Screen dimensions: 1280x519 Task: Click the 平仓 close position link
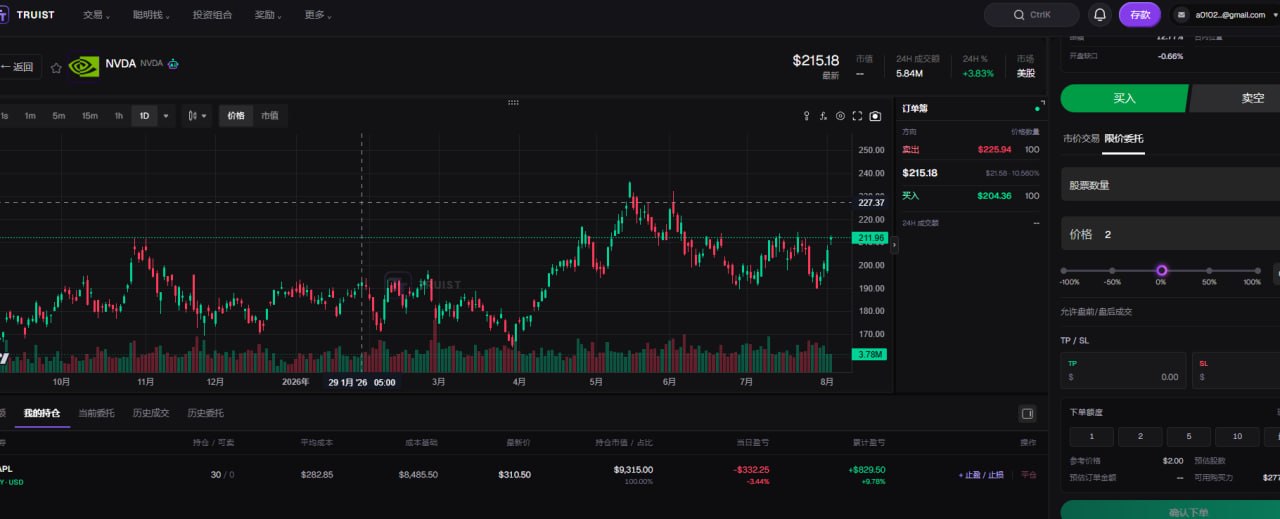tap(1028, 475)
